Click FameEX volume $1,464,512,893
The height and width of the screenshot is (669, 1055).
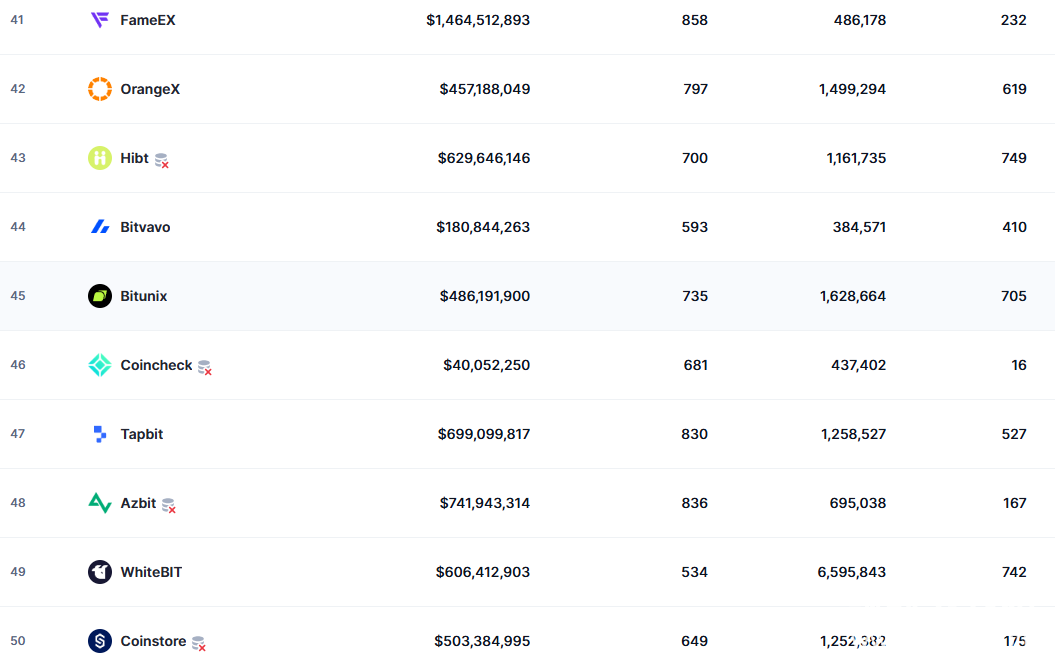(x=478, y=20)
